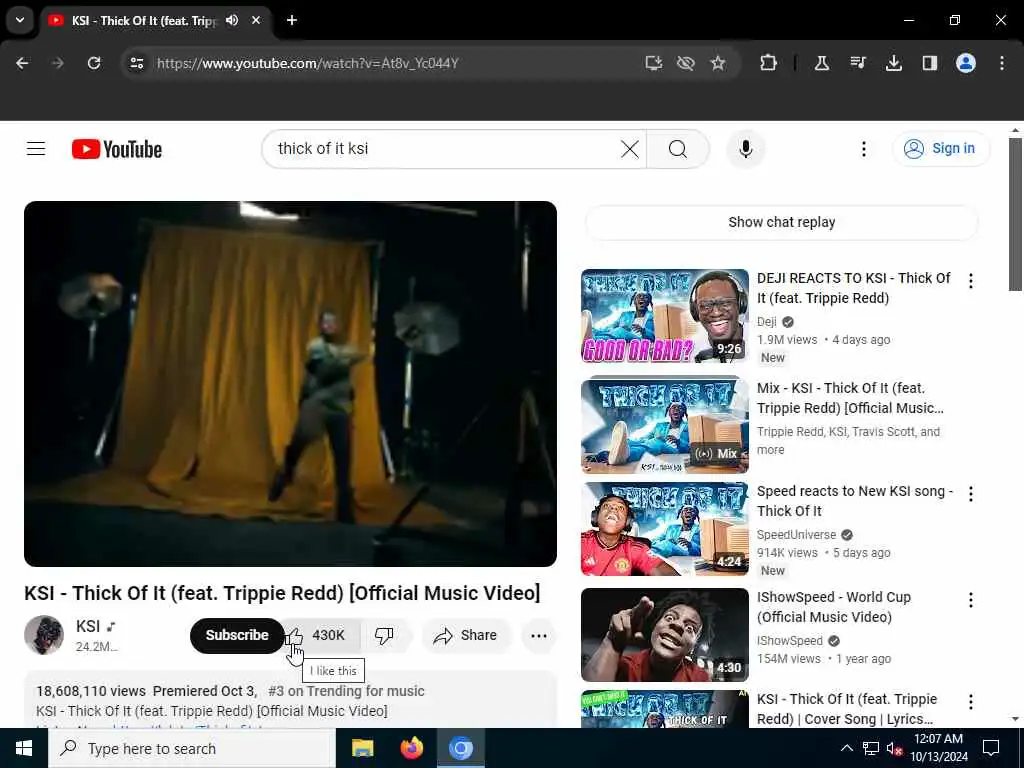
Task: Clear the search box text
Action: 630,149
